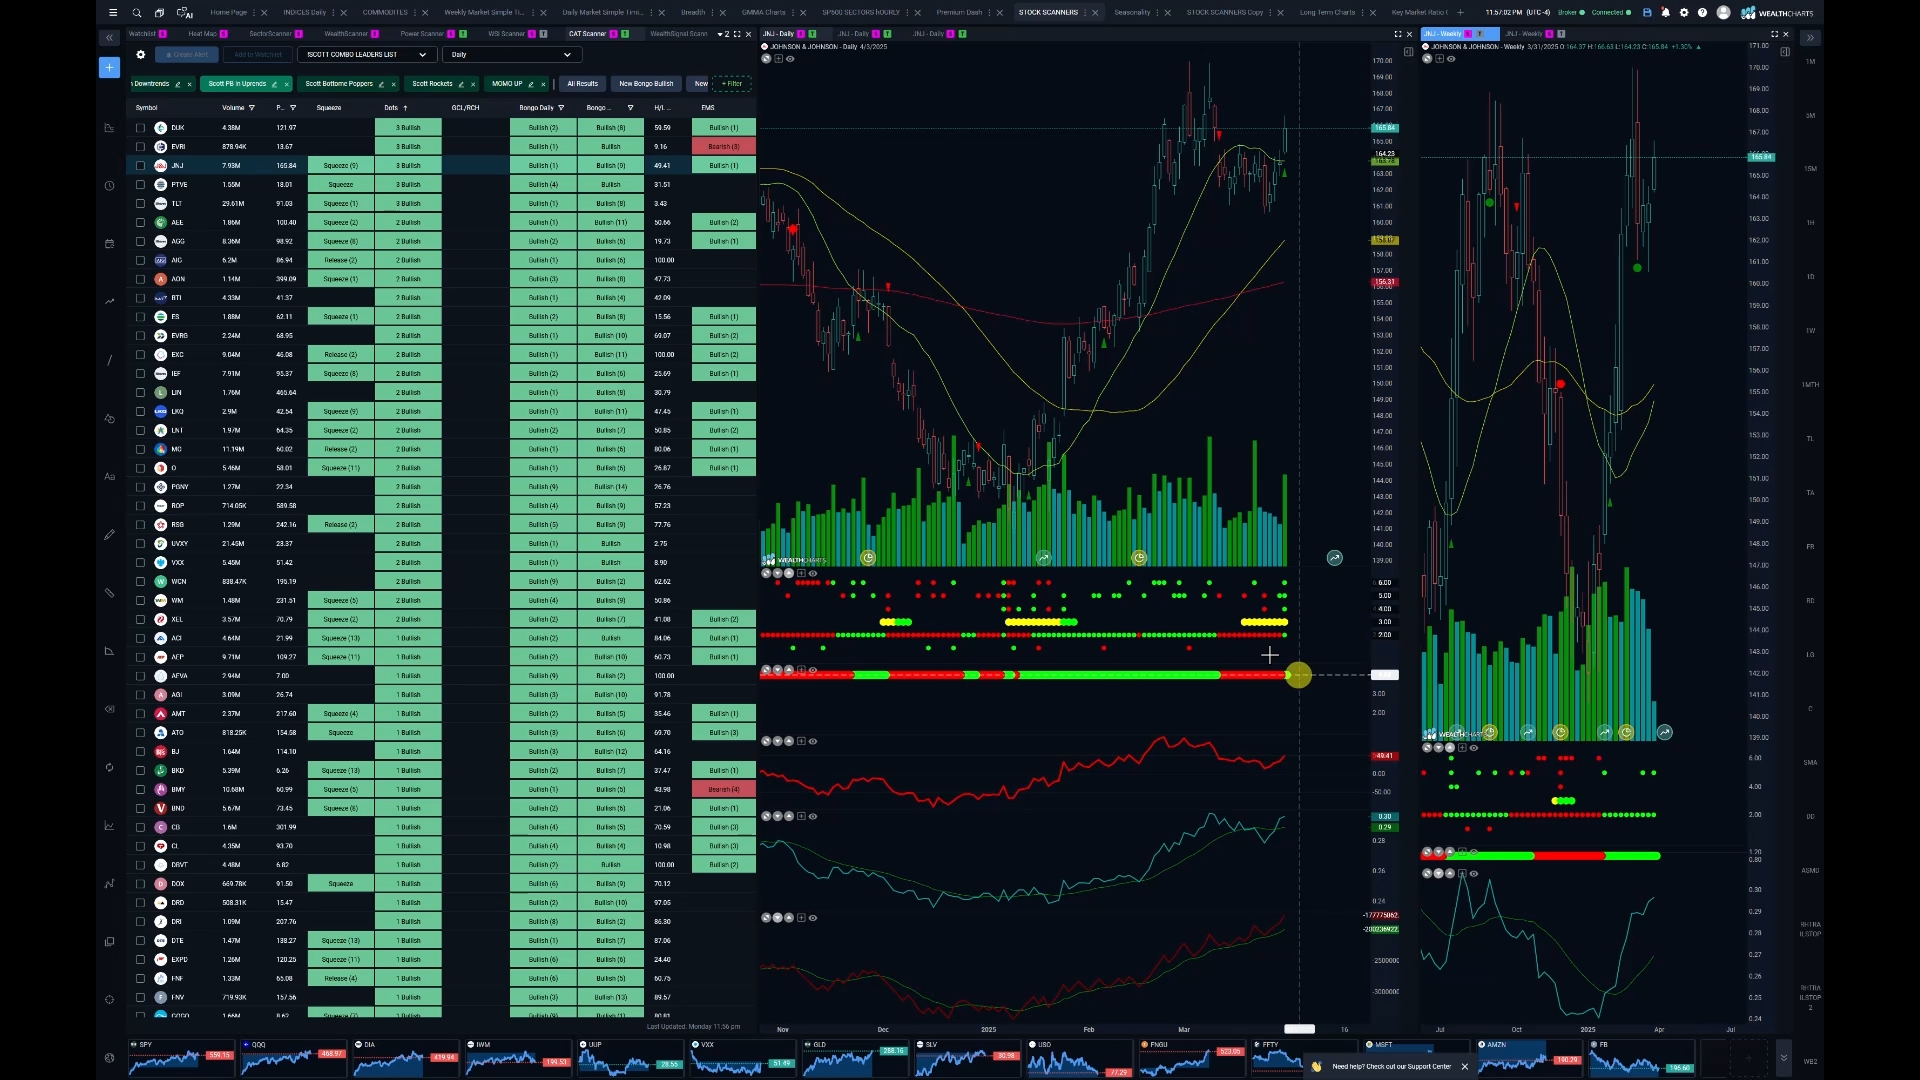Edit the Scott PB in Uptrends filter
This screenshot has height=1080, width=1920.
(274, 84)
